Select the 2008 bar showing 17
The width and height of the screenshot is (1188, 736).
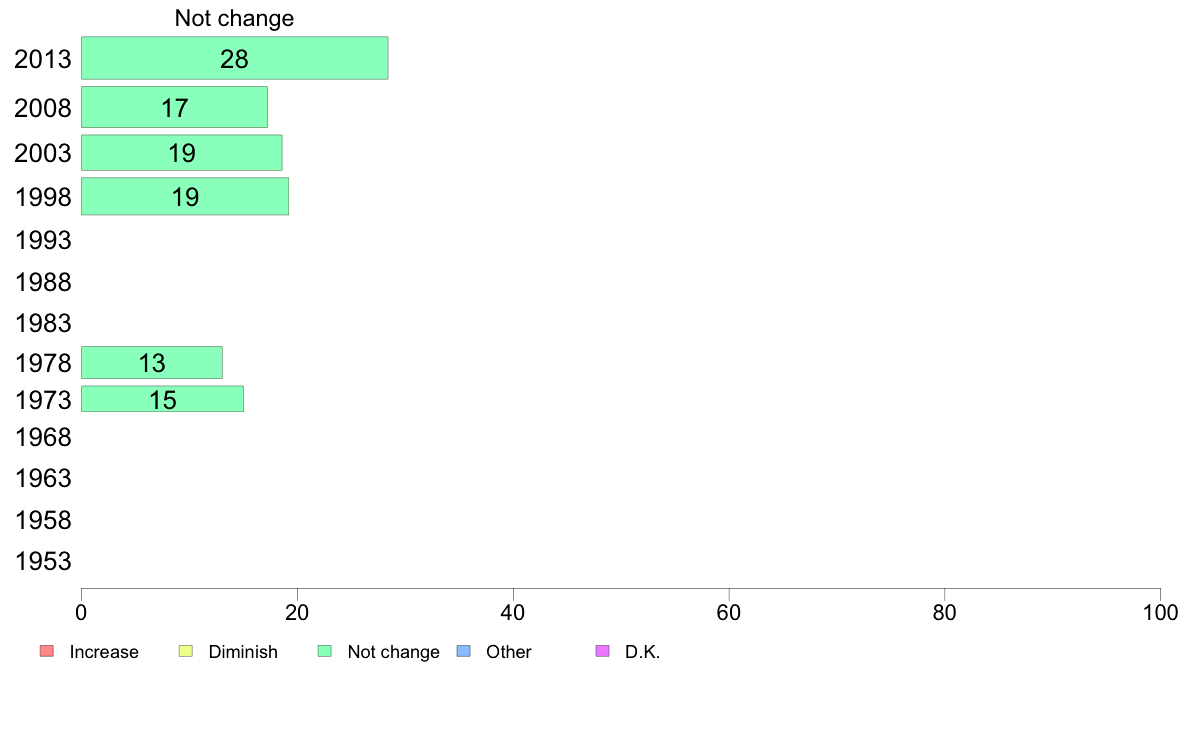pyautogui.click(x=174, y=107)
